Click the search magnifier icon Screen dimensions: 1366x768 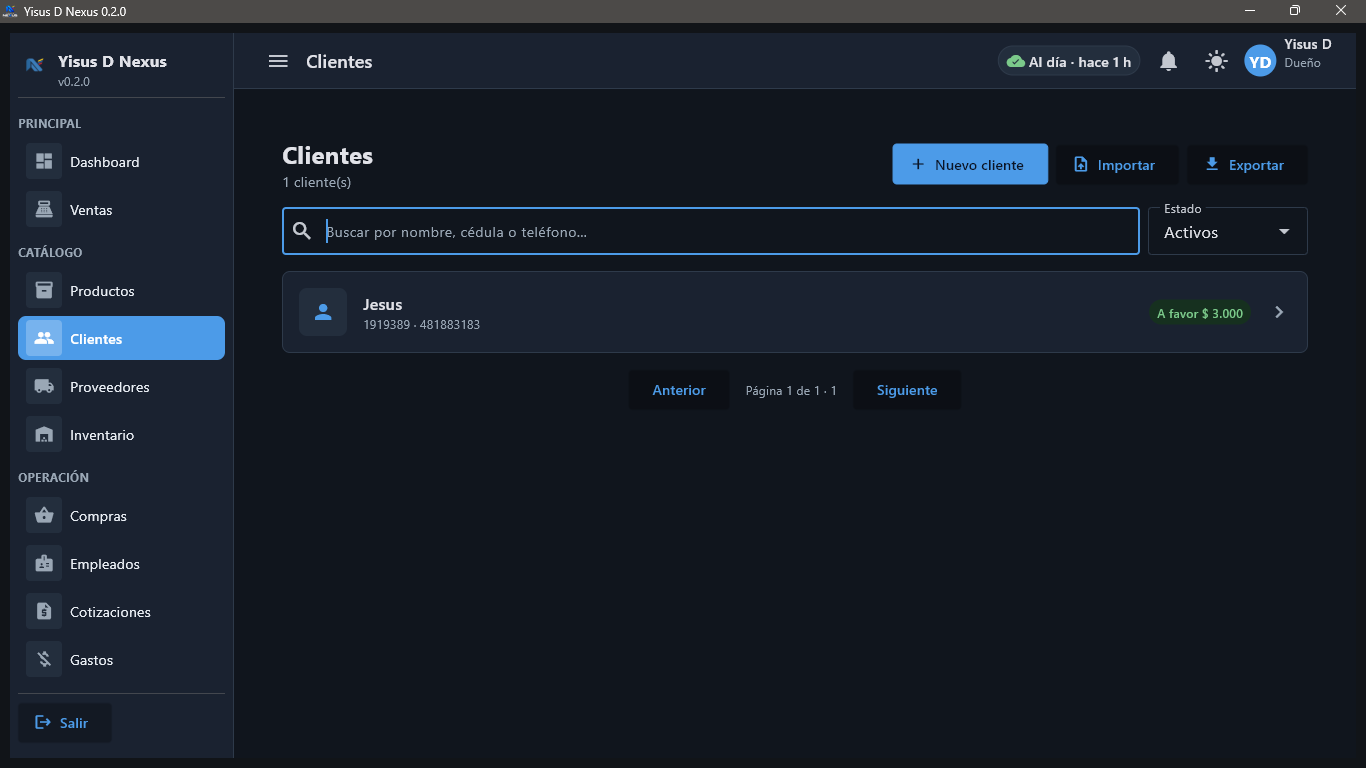tap(302, 231)
